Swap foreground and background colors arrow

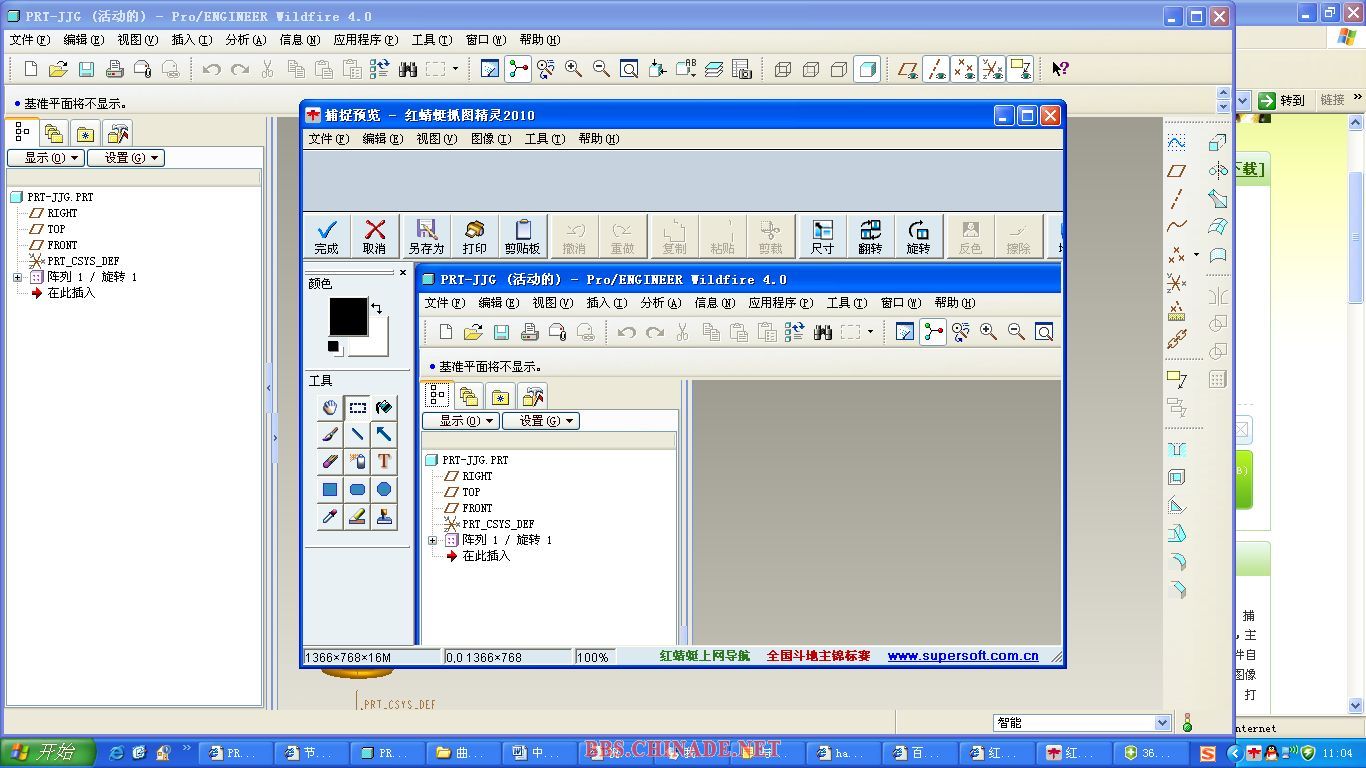coord(377,308)
